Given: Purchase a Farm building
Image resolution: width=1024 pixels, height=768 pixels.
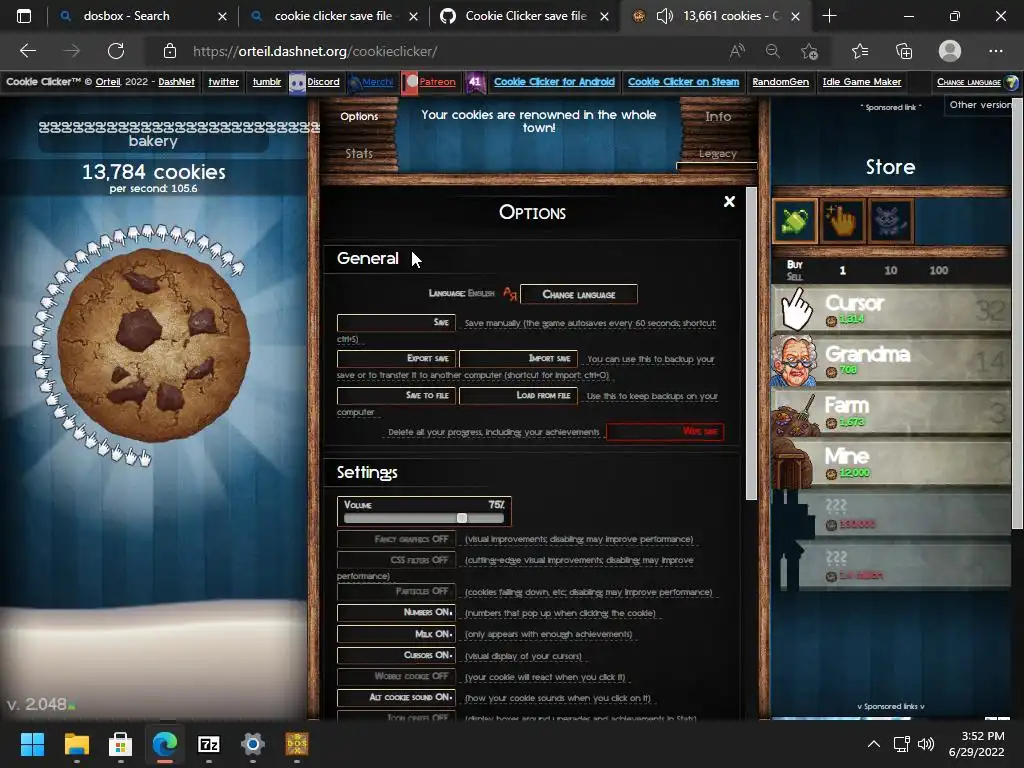Looking at the screenshot, I should [891, 411].
